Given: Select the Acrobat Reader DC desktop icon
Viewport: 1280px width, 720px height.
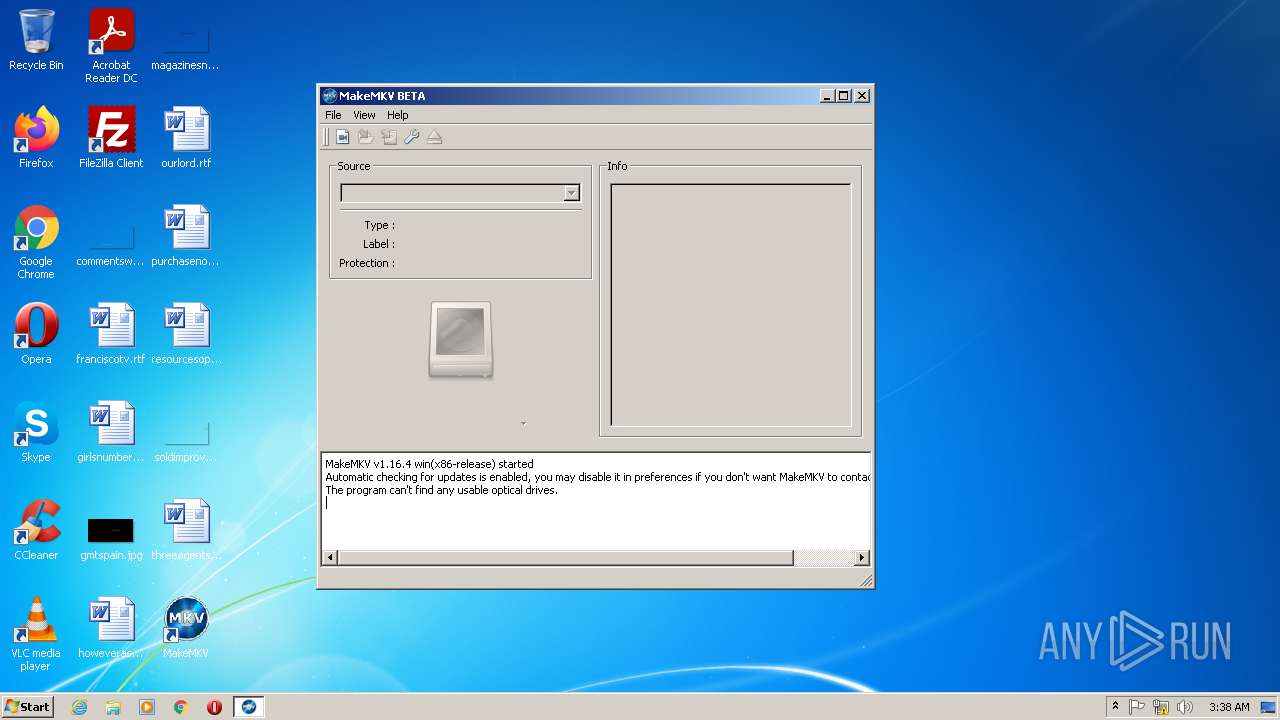Looking at the screenshot, I should coord(111,46).
